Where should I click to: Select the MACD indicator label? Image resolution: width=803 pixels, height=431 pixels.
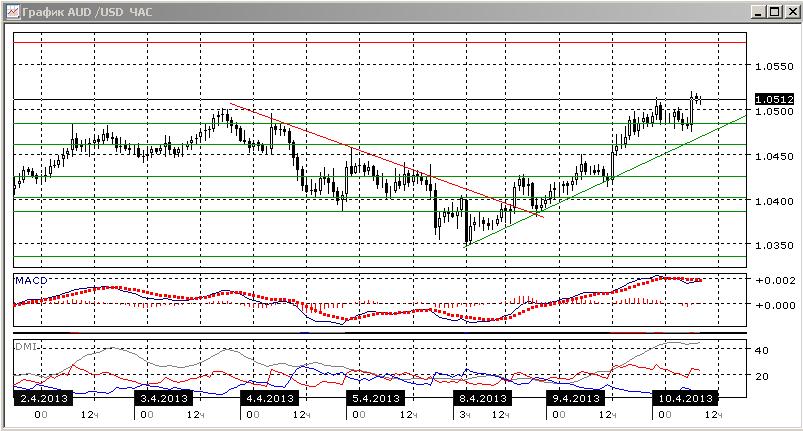[x=31, y=281]
